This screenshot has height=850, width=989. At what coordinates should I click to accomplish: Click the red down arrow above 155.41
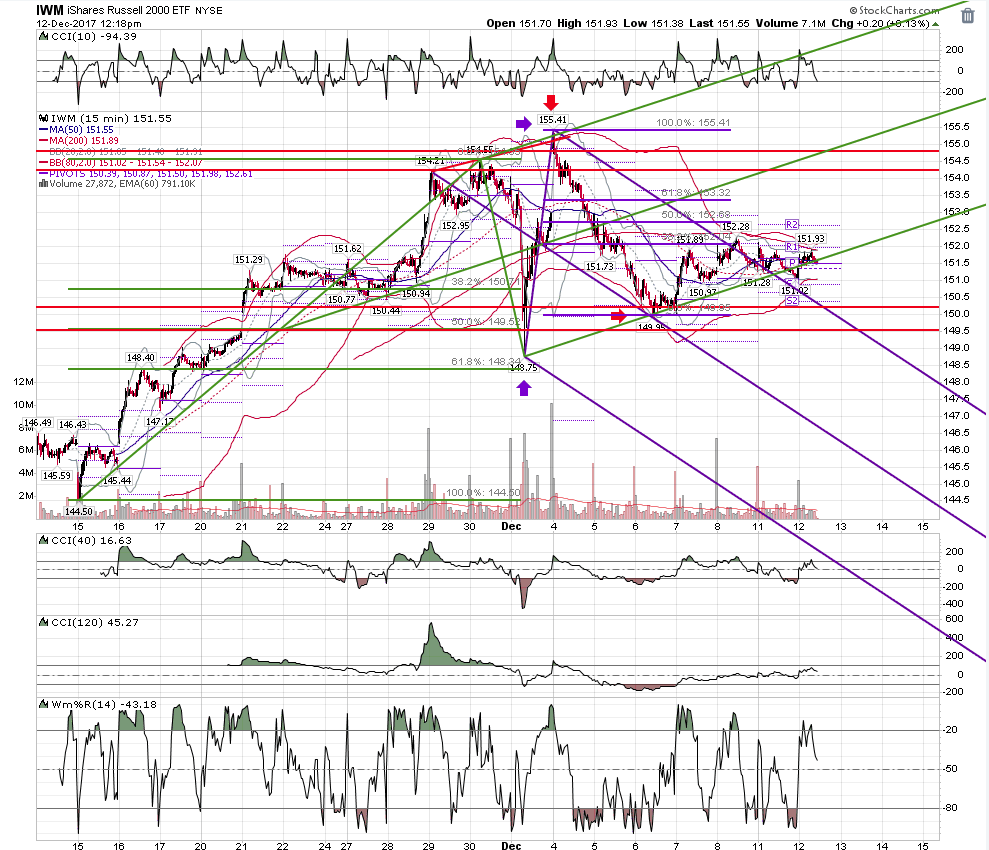tap(551, 102)
